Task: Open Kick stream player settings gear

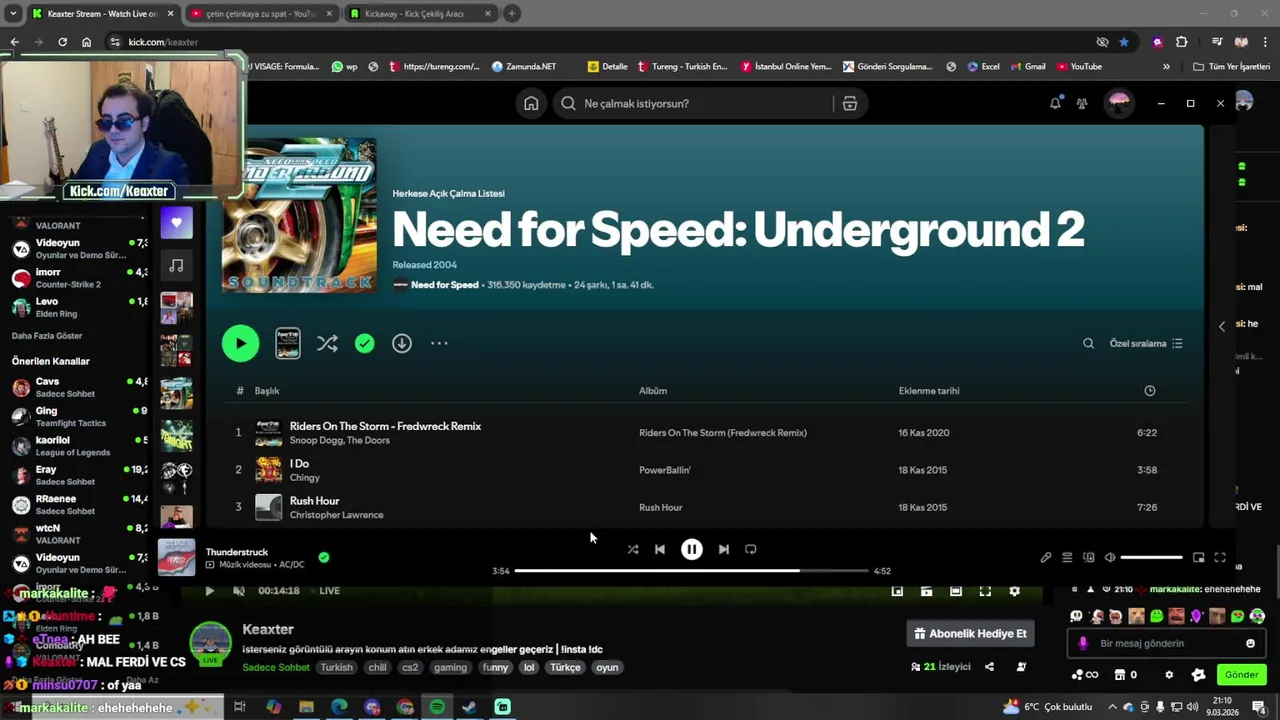Action: 1014,591
